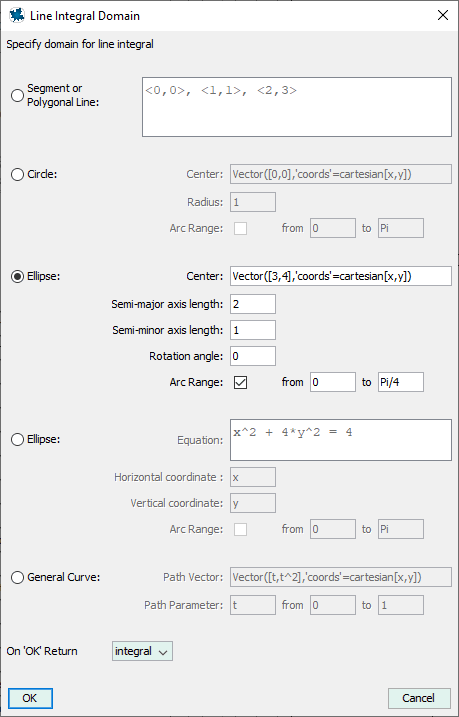Close the Line Integral Domain dialog
The height and width of the screenshot is (717, 459).
(x=443, y=16)
